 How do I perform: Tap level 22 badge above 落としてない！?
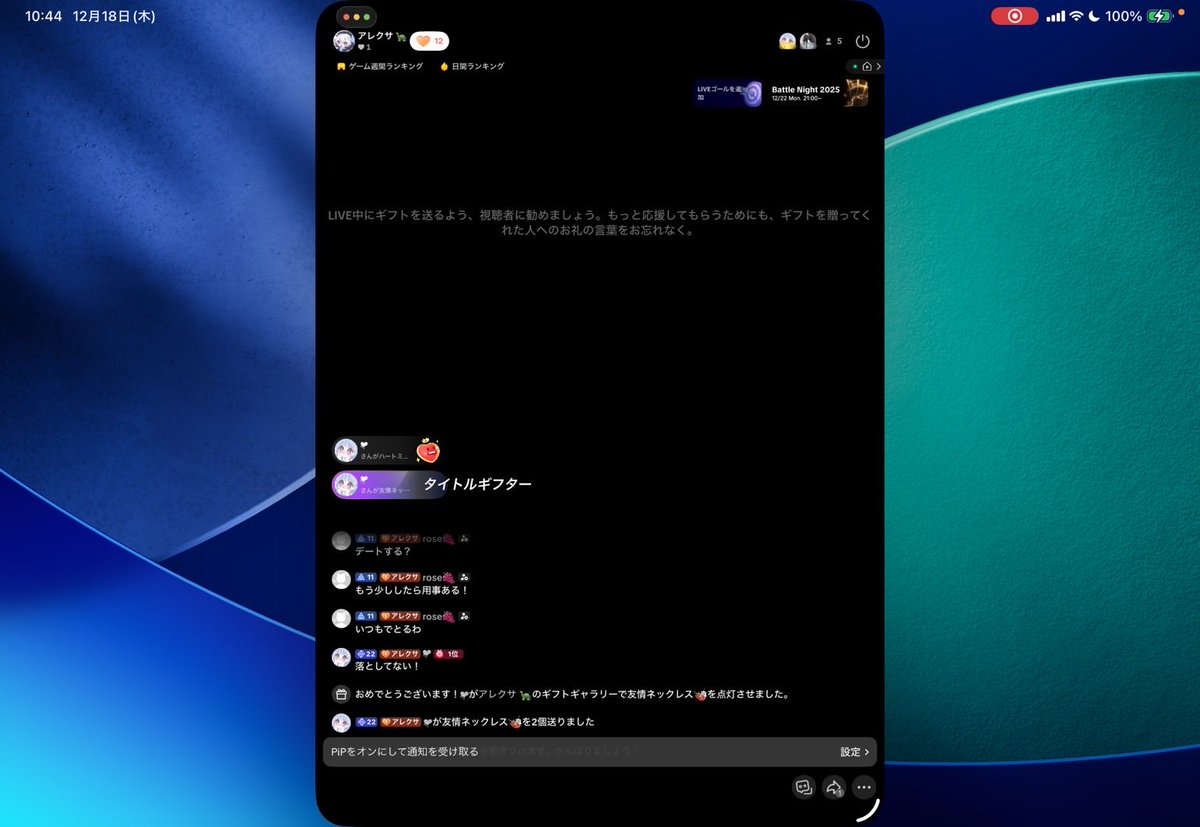point(366,654)
